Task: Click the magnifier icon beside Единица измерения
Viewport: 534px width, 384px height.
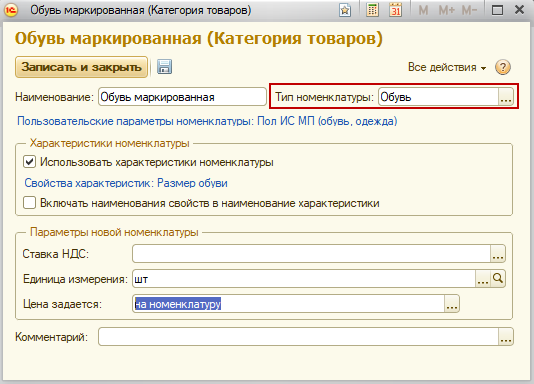Action: 498,279
